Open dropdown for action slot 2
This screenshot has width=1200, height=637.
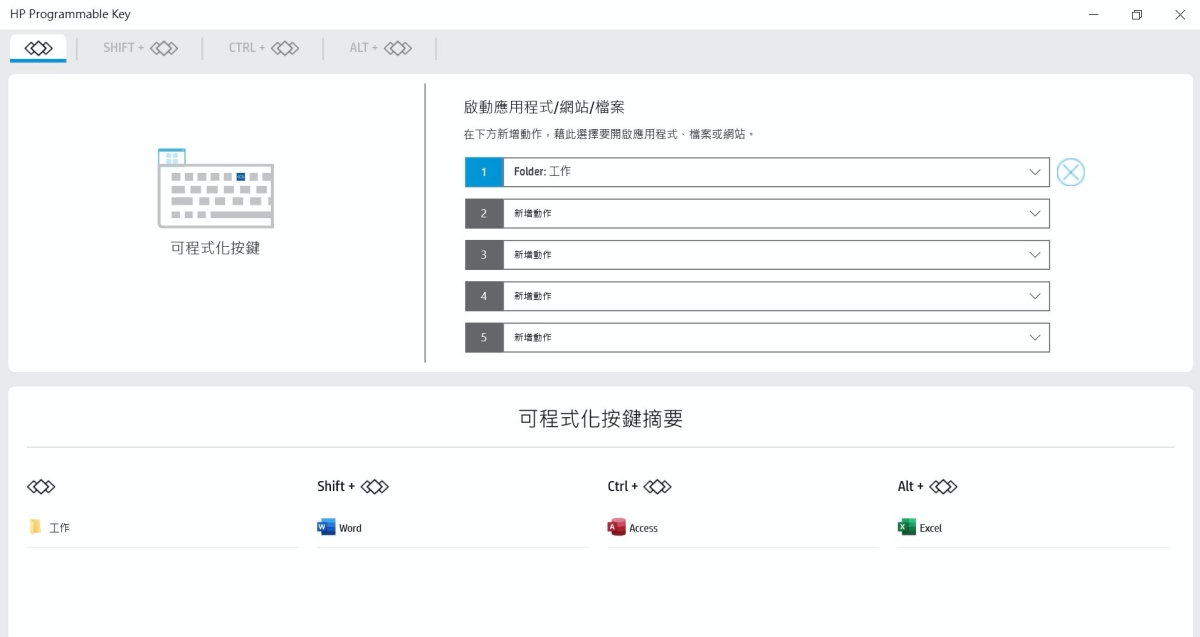pos(1035,213)
